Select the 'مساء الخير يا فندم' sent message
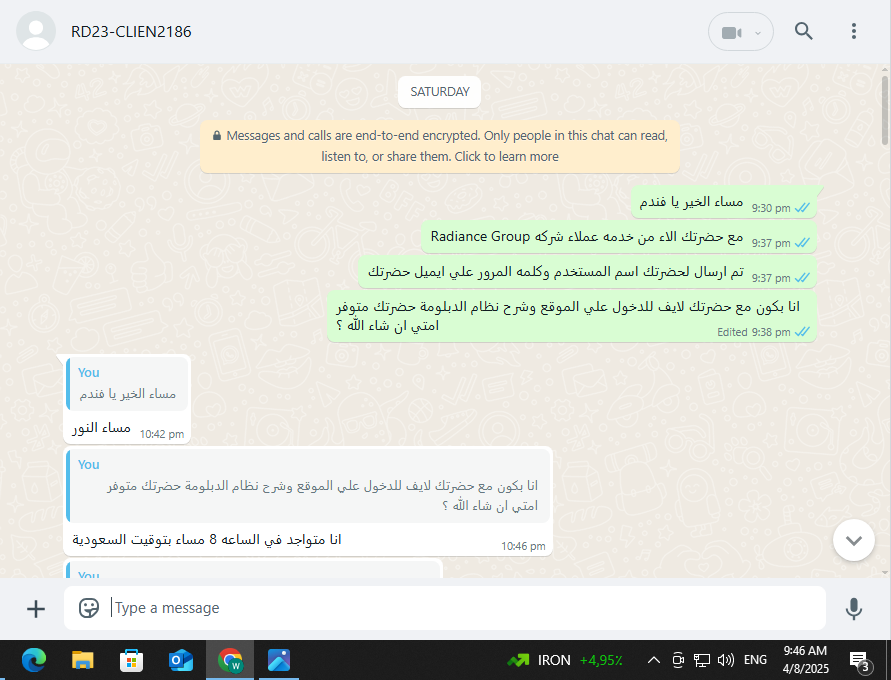 pyautogui.click(x=724, y=202)
